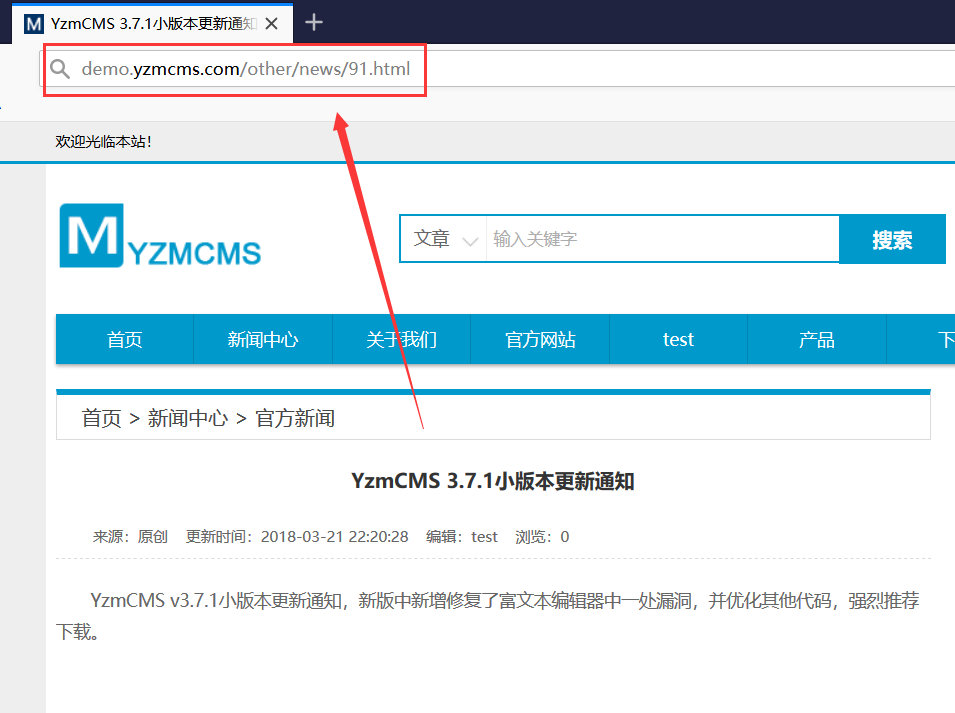Select the YzmCMS 3.7.1 browser tab
Screen dimensions: 955x713
coord(152,24)
